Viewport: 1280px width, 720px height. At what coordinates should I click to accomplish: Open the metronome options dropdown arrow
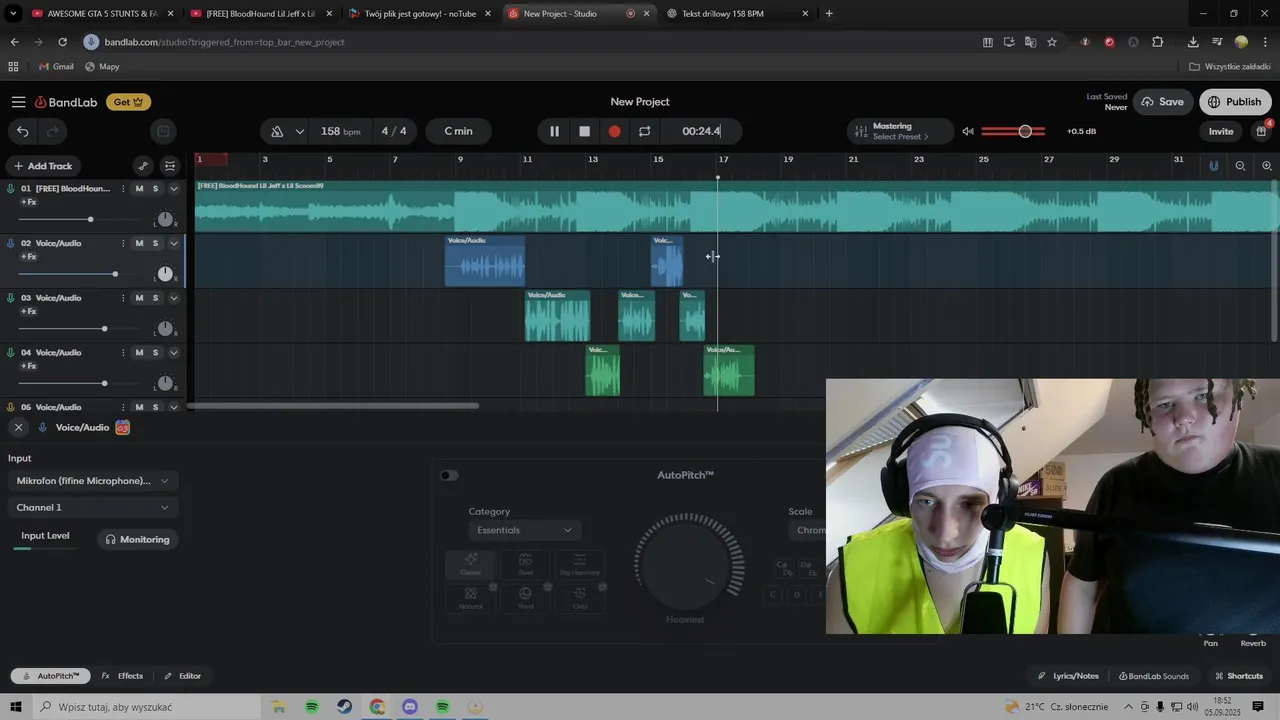pos(299,131)
